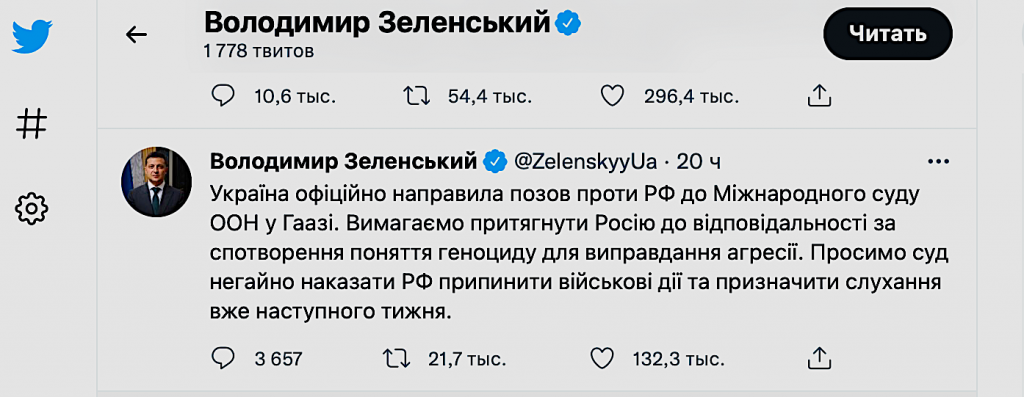Reply to the tweet with 3 657 replies
This screenshot has width=1024, height=397.
pos(223,357)
